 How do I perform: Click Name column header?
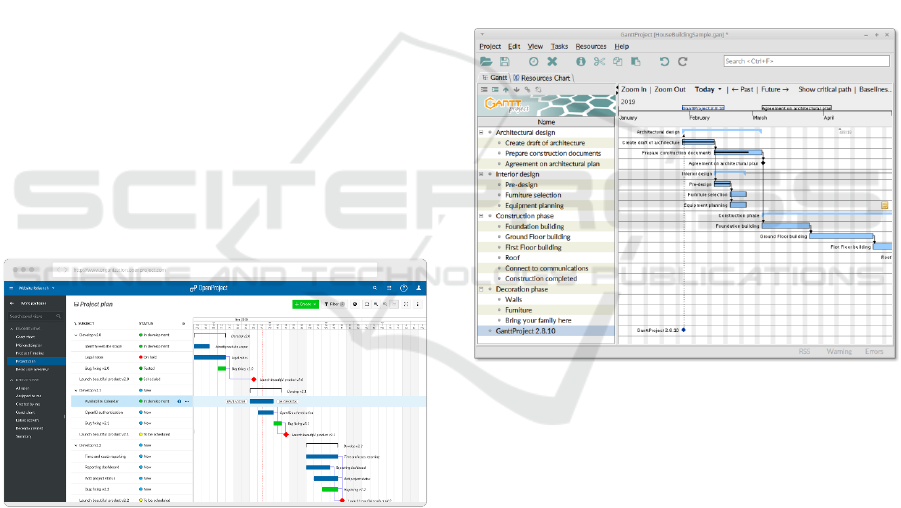[x=546, y=122]
